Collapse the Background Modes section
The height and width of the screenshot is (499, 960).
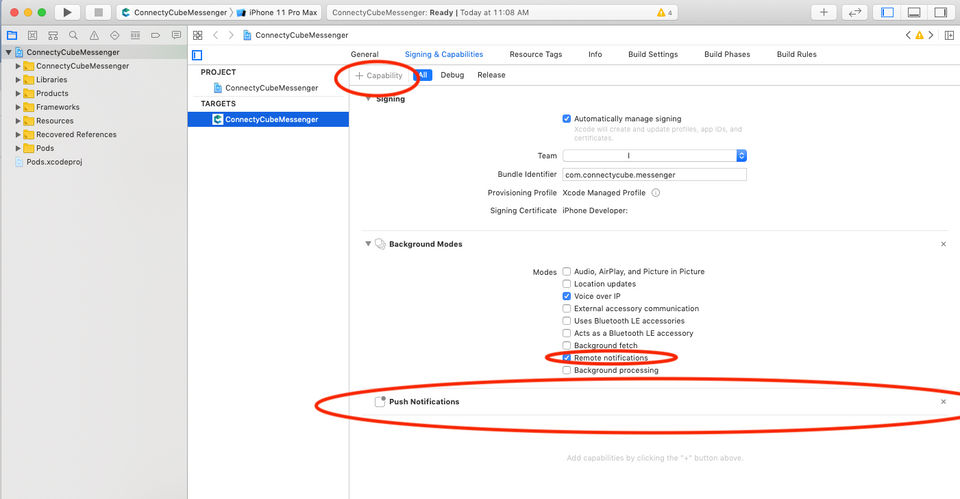click(368, 244)
